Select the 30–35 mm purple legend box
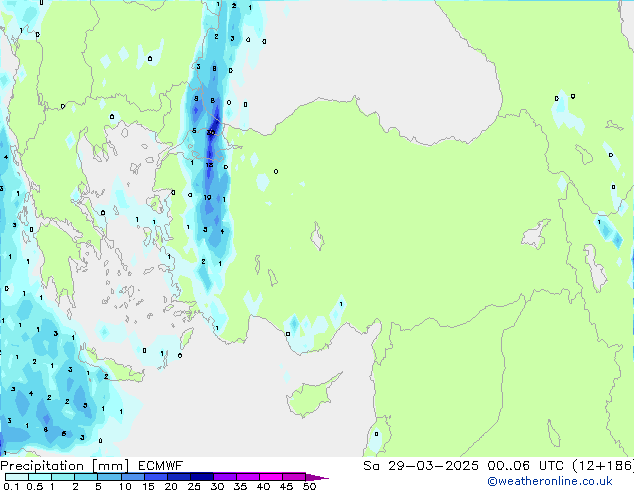Viewport: 634px width, 490px height. click(224, 477)
